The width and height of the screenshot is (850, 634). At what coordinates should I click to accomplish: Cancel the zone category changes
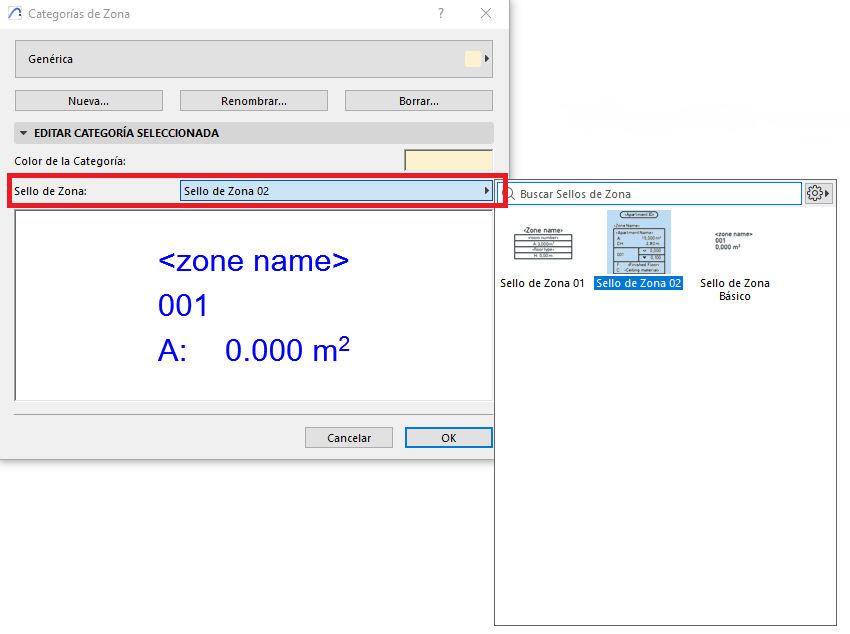click(350, 438)
